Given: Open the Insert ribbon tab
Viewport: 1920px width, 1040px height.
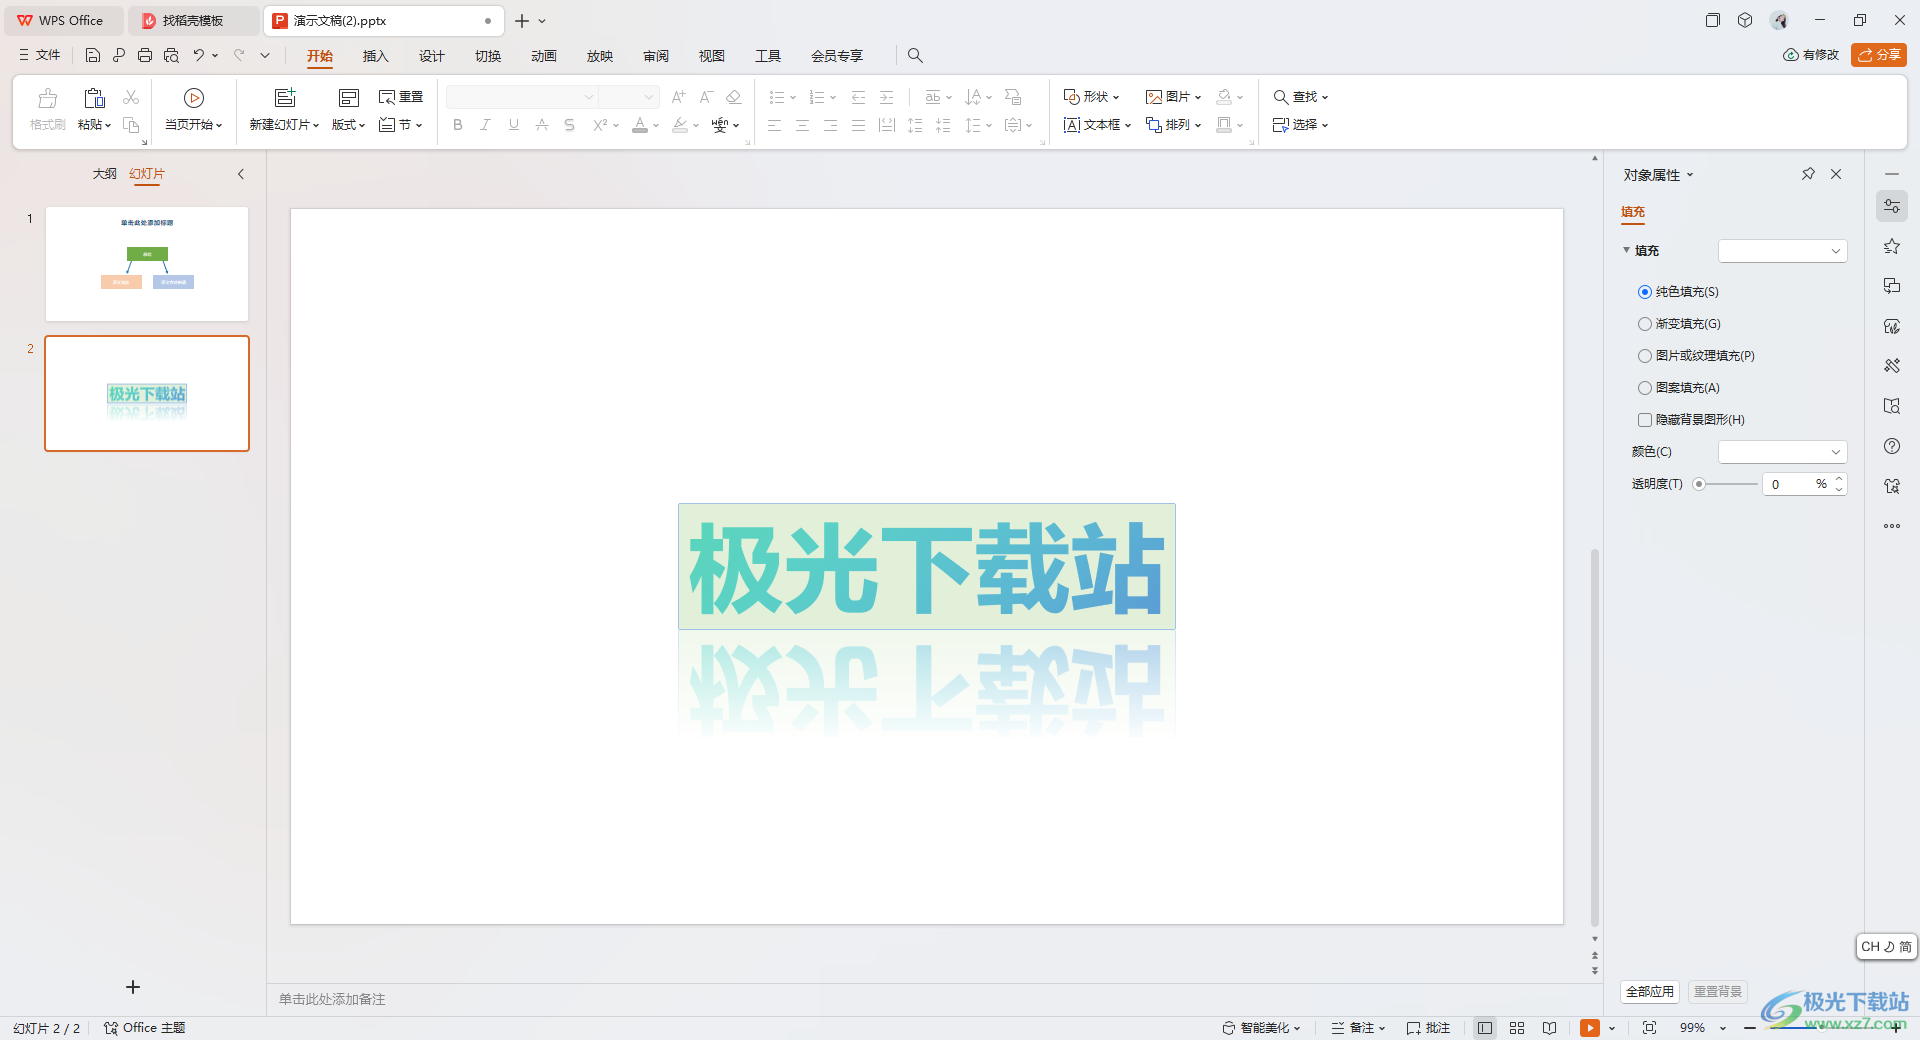Looking at the screenshot, I should [x=375, y=56].
